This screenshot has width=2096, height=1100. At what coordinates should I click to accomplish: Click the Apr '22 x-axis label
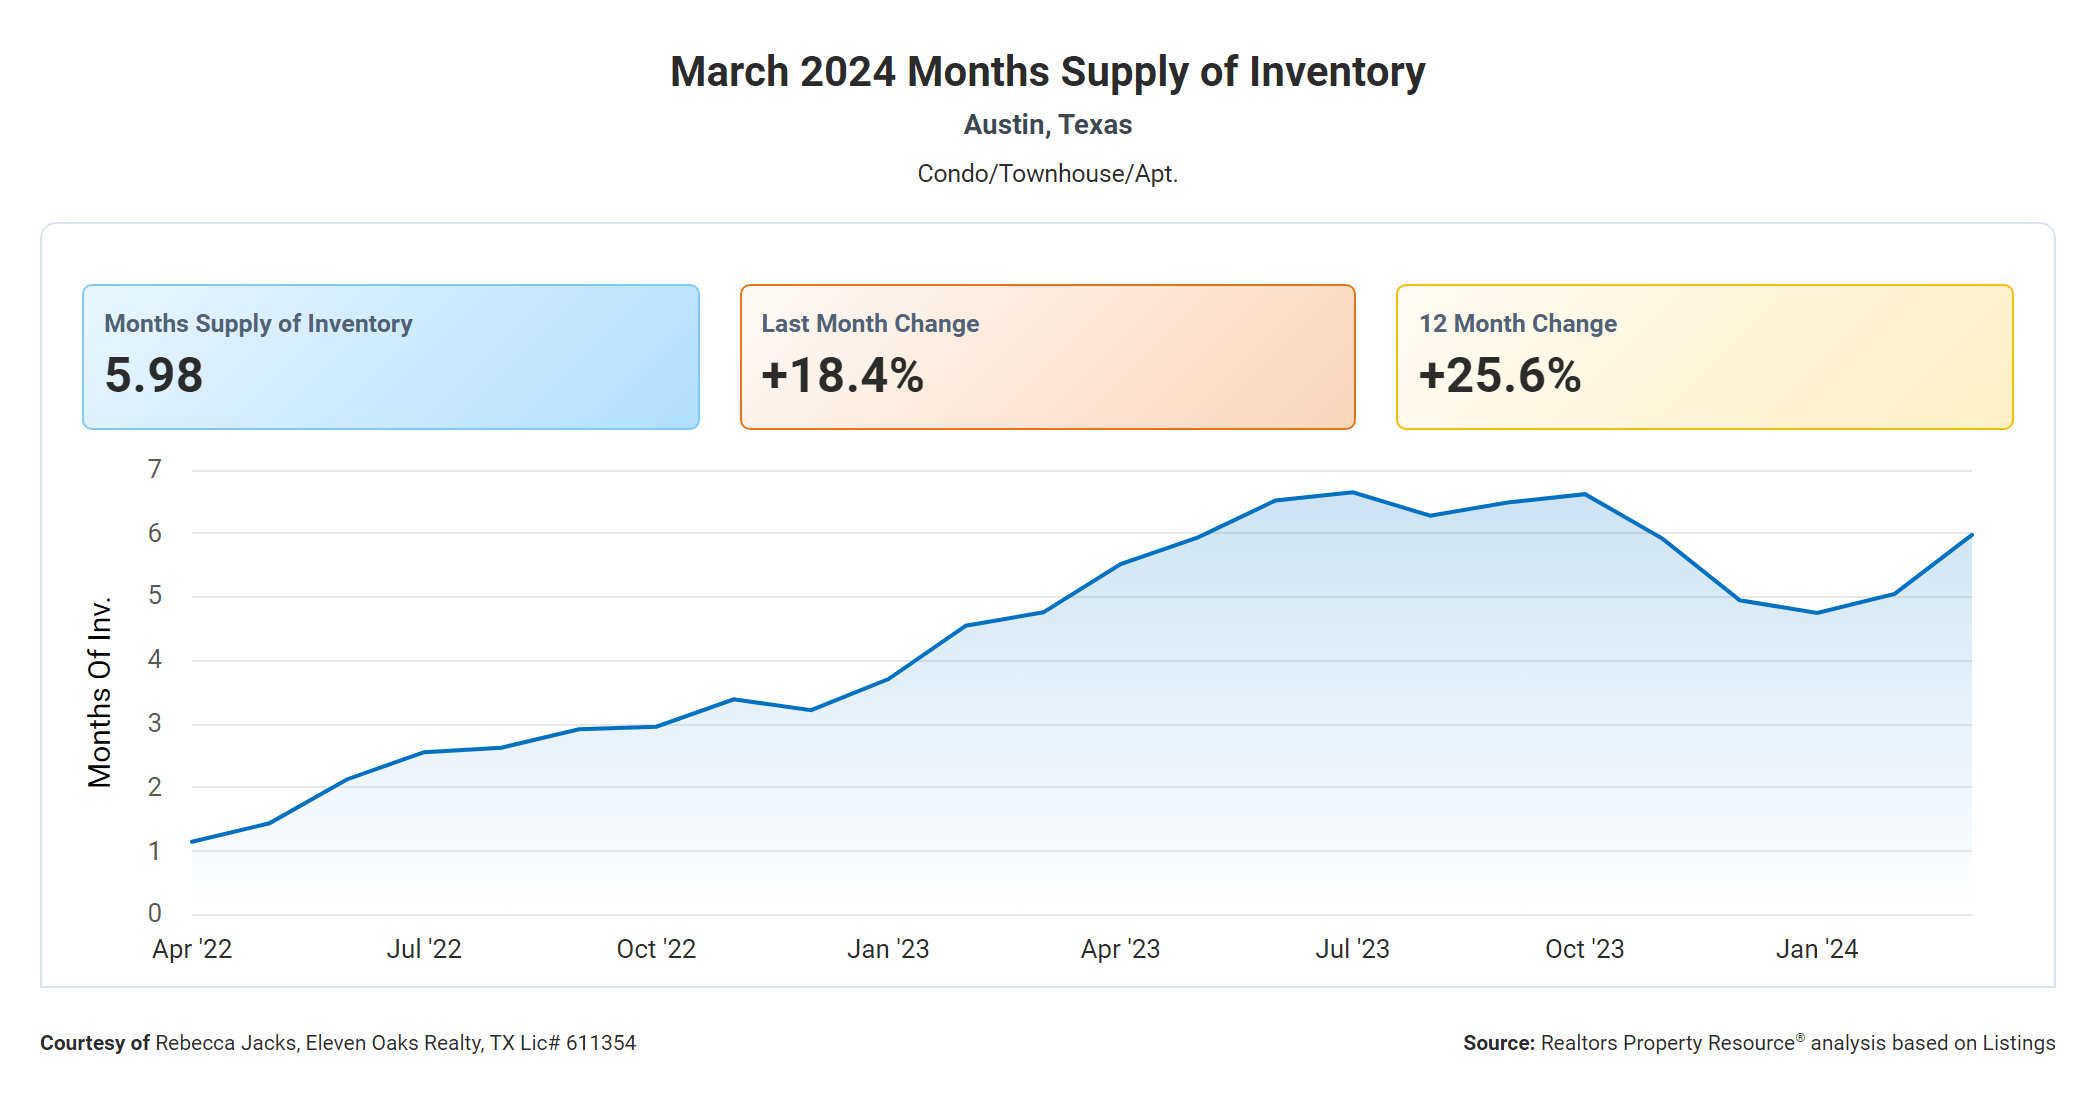[x=192, y=949]
